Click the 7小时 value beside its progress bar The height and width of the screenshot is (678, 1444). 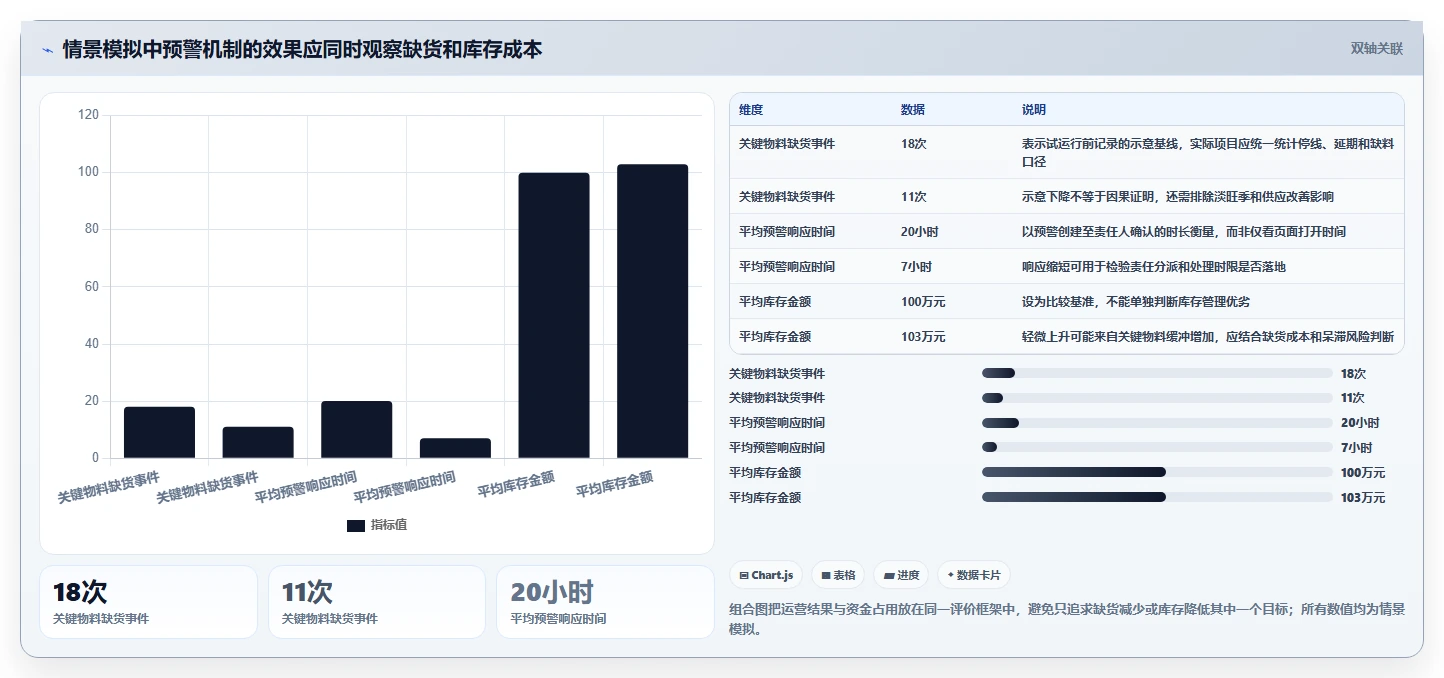coord(1357,447)
